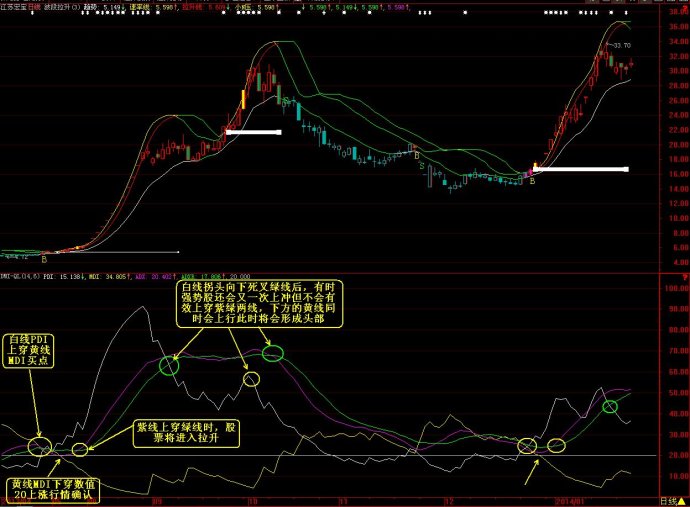Viewport: 690px width, 507px height.
Task: Click the 黄线MDI下穿数值20 annotation box
Action: pyautogui.click(x=53, y=490)
